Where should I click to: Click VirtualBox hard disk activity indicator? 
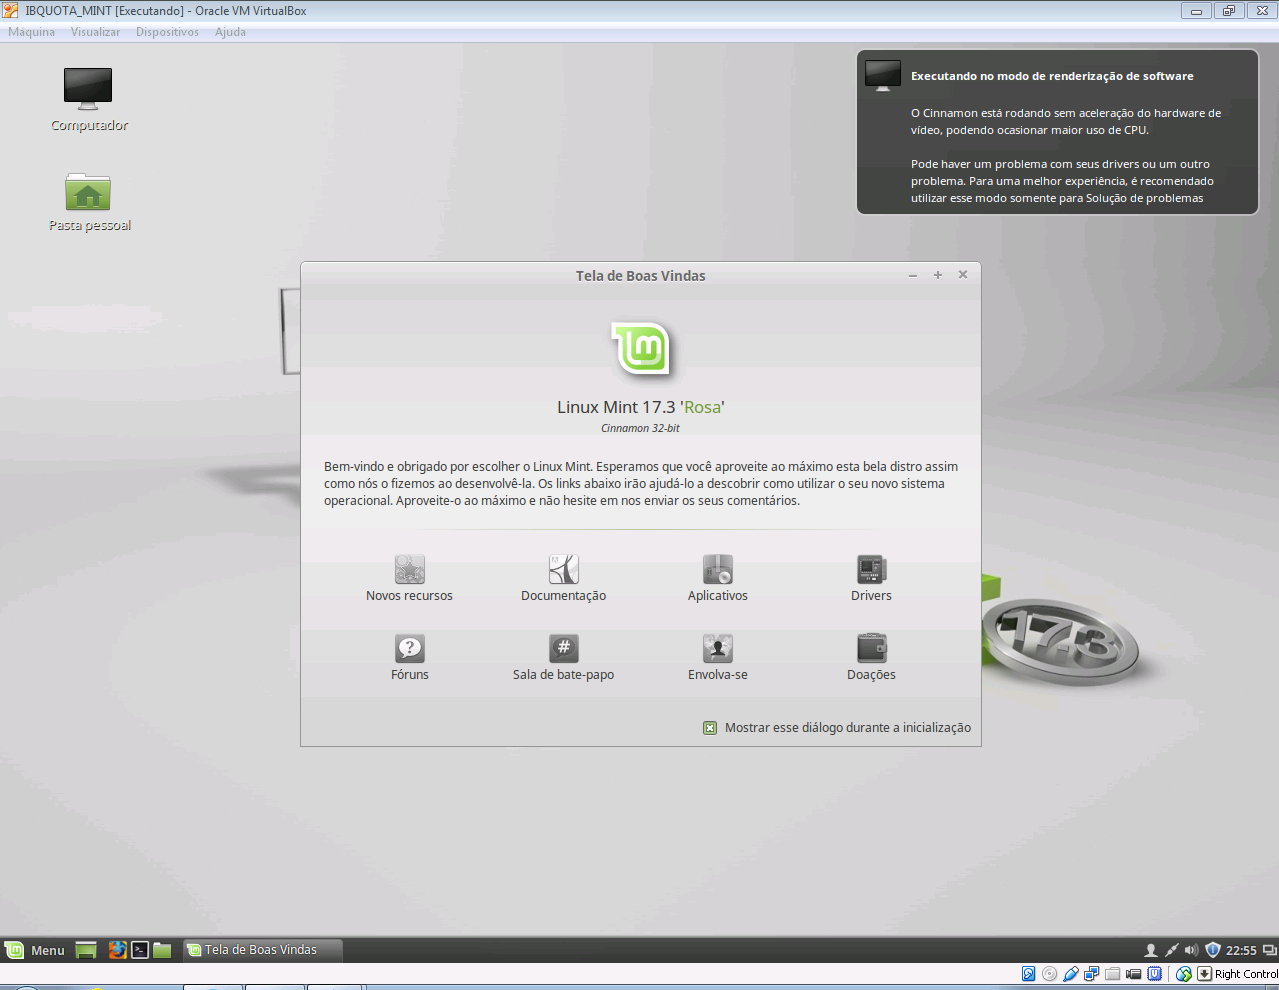pyautogui.click(x=1029, y=974)
